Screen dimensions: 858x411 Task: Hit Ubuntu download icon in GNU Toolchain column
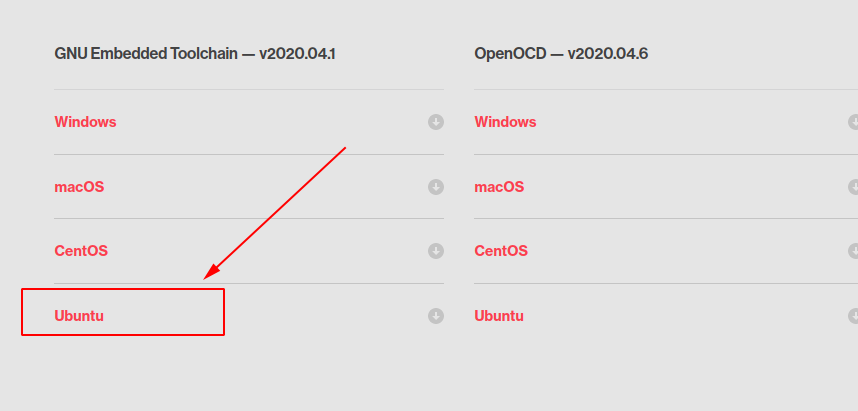point(436,316)
